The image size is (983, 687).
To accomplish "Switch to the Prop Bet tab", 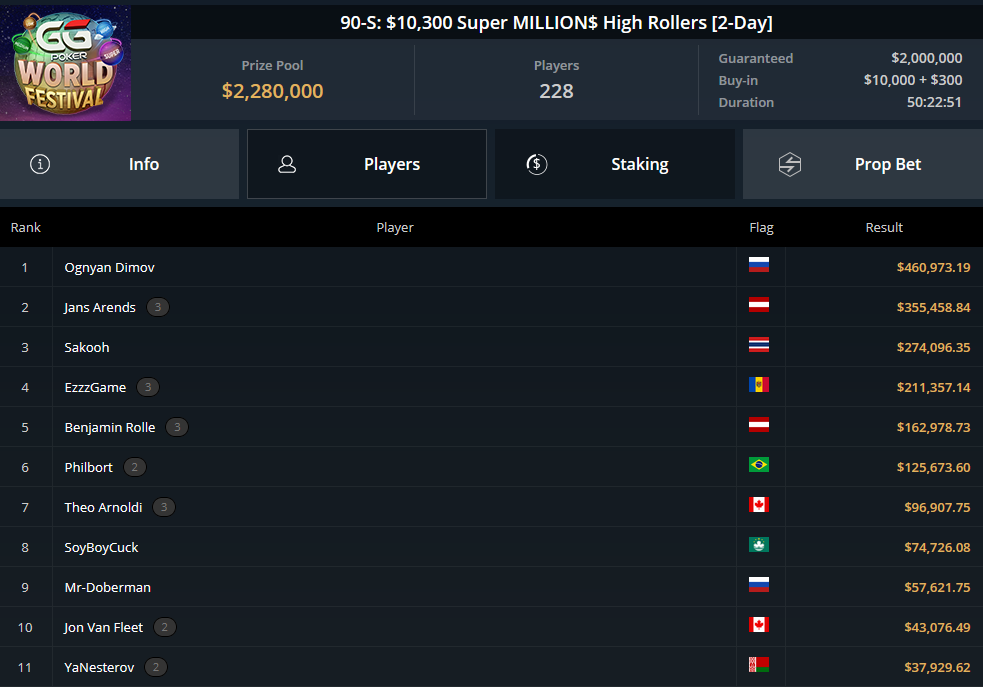I will pyautogui.click(x=863, y=164).
